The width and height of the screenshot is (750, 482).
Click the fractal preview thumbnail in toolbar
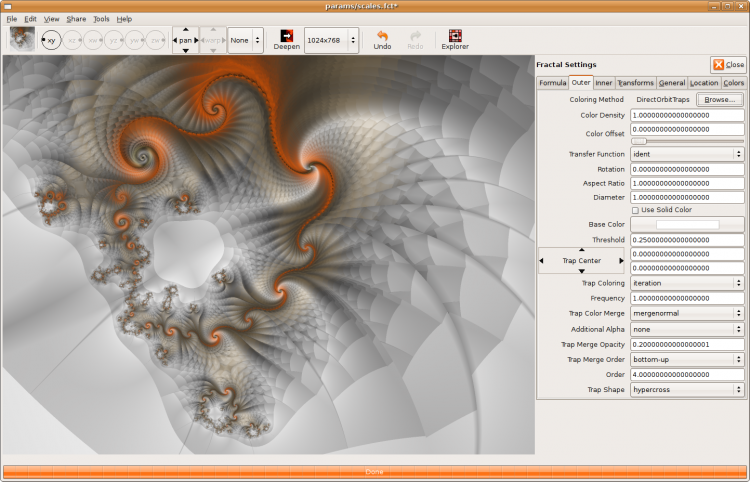click(22, 39)
